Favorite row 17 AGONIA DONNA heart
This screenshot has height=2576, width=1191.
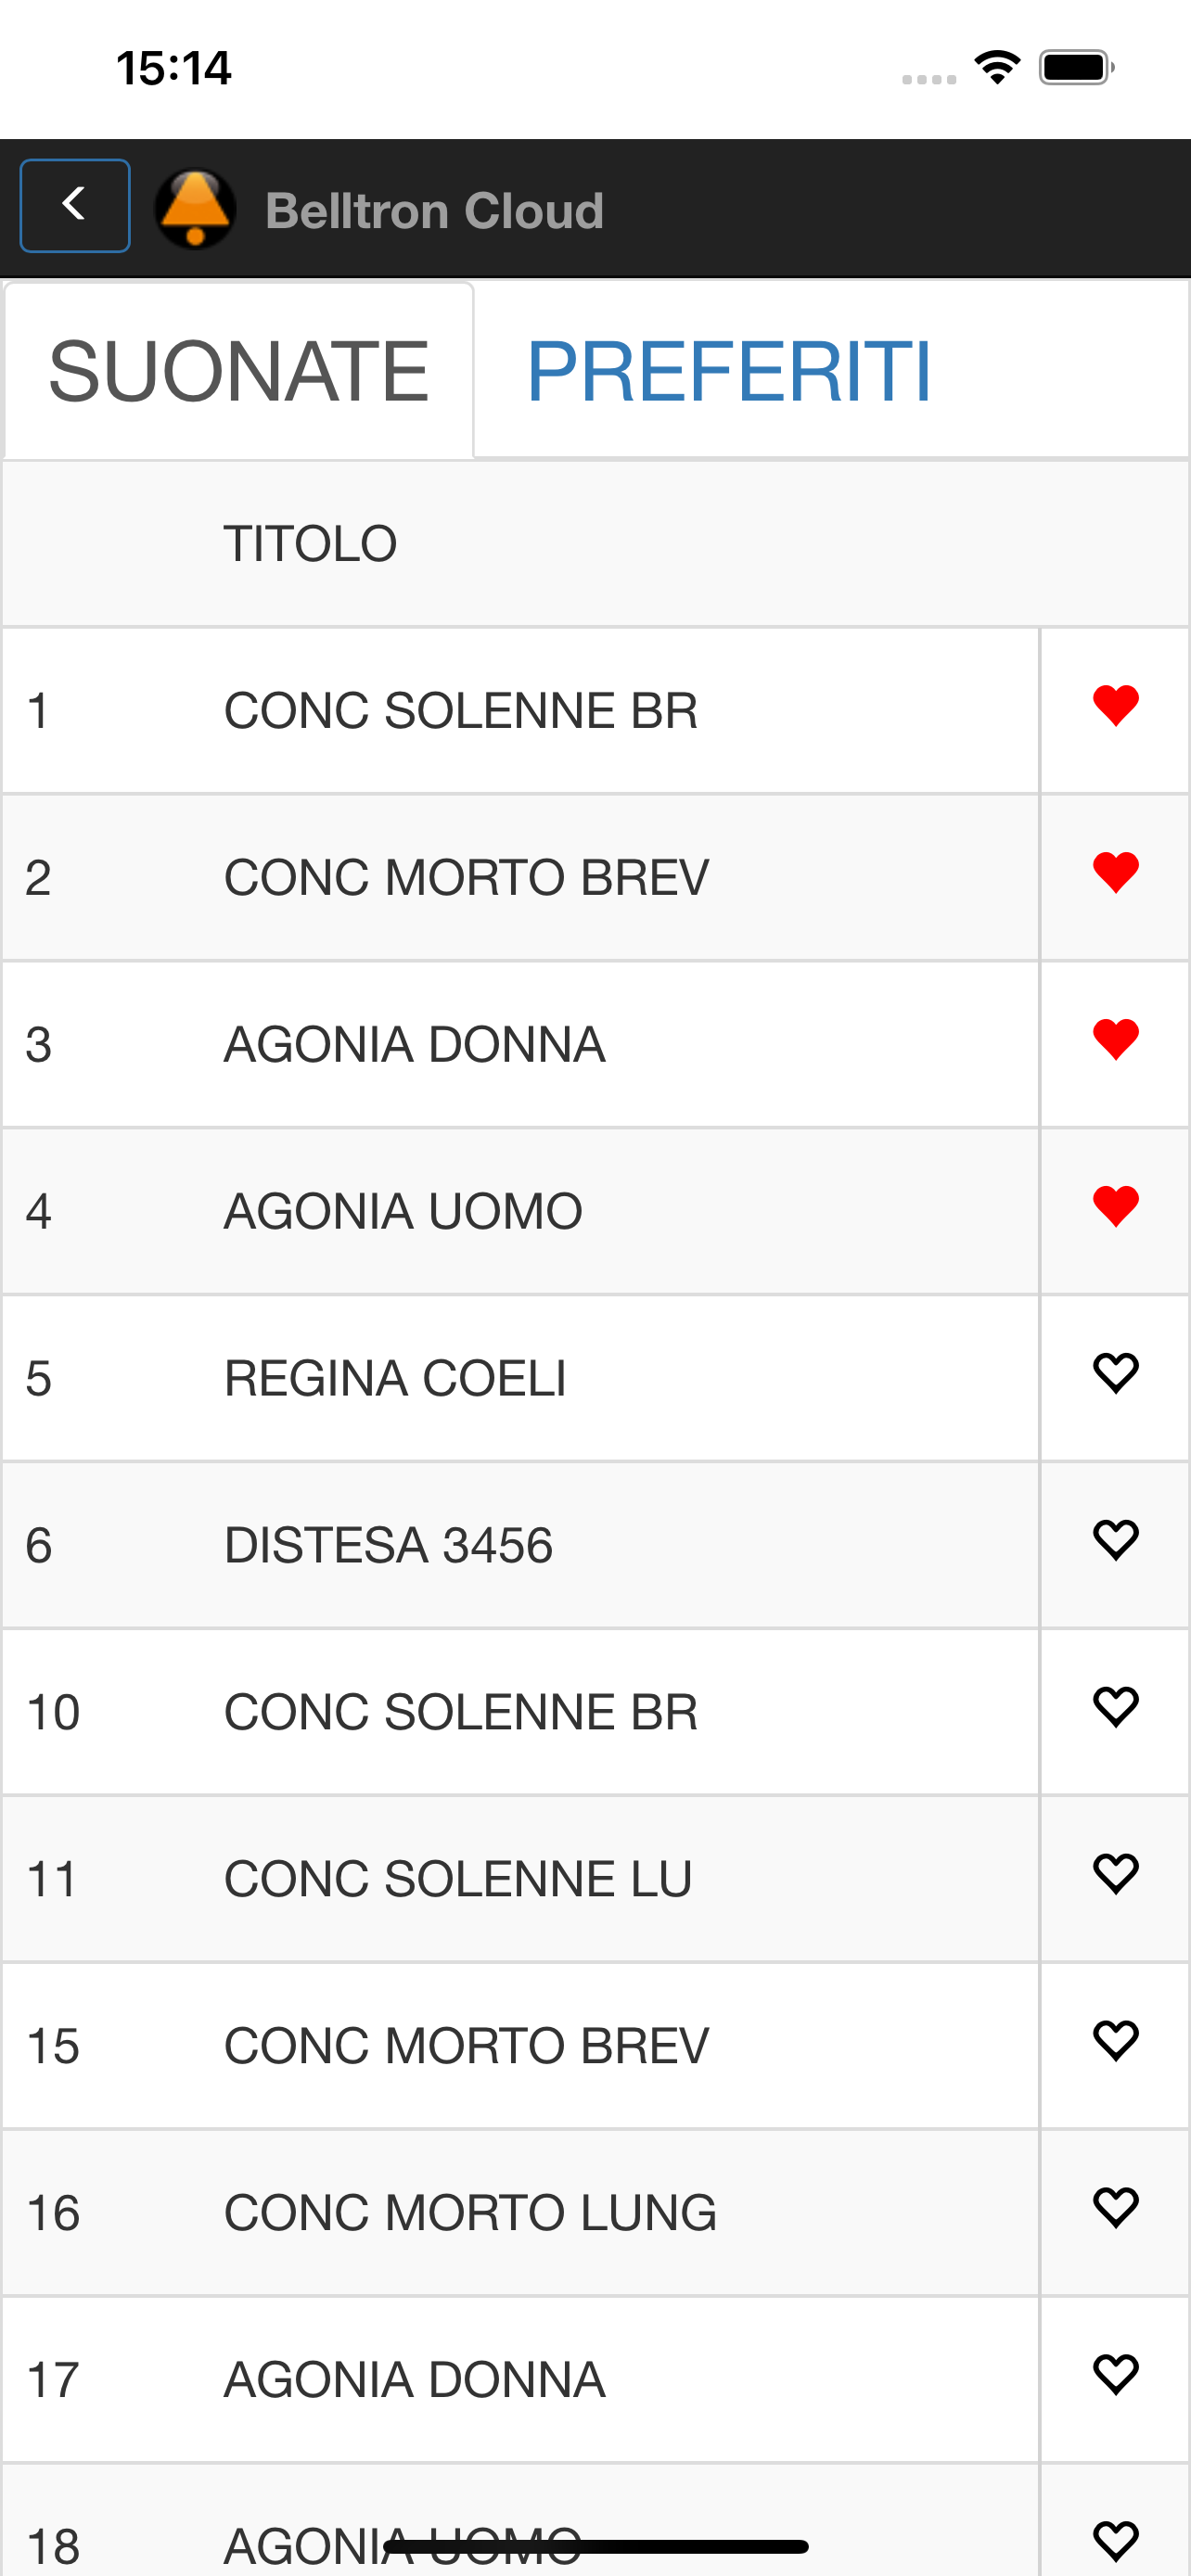tap(1116, 2376)
